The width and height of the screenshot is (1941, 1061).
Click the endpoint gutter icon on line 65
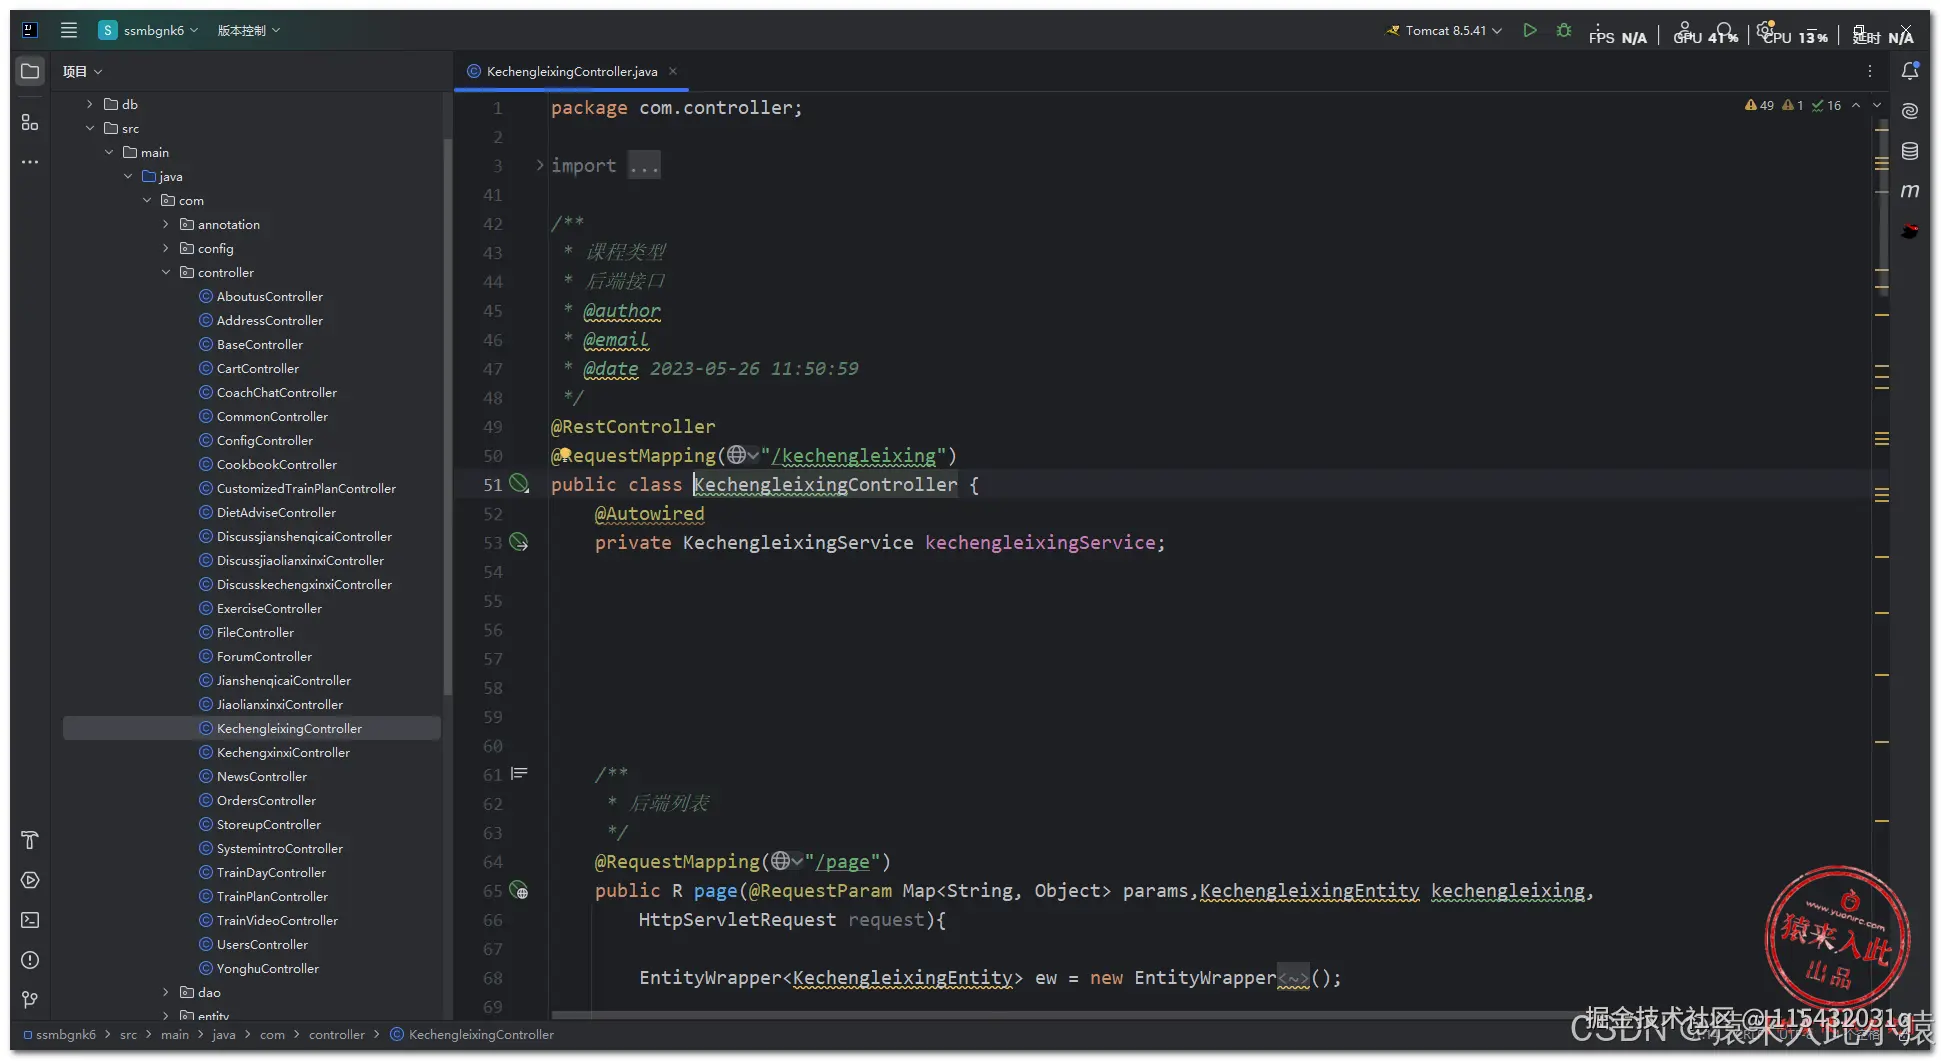[x=519, y=890]
